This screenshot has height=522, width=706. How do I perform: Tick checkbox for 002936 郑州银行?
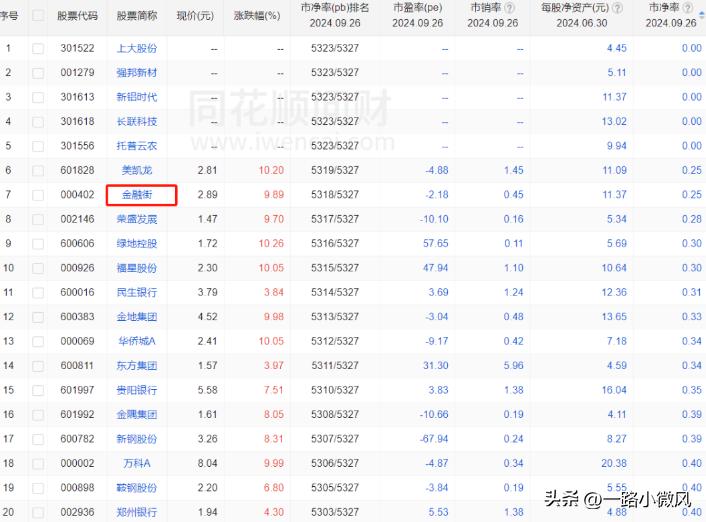[x=38, y=513]
